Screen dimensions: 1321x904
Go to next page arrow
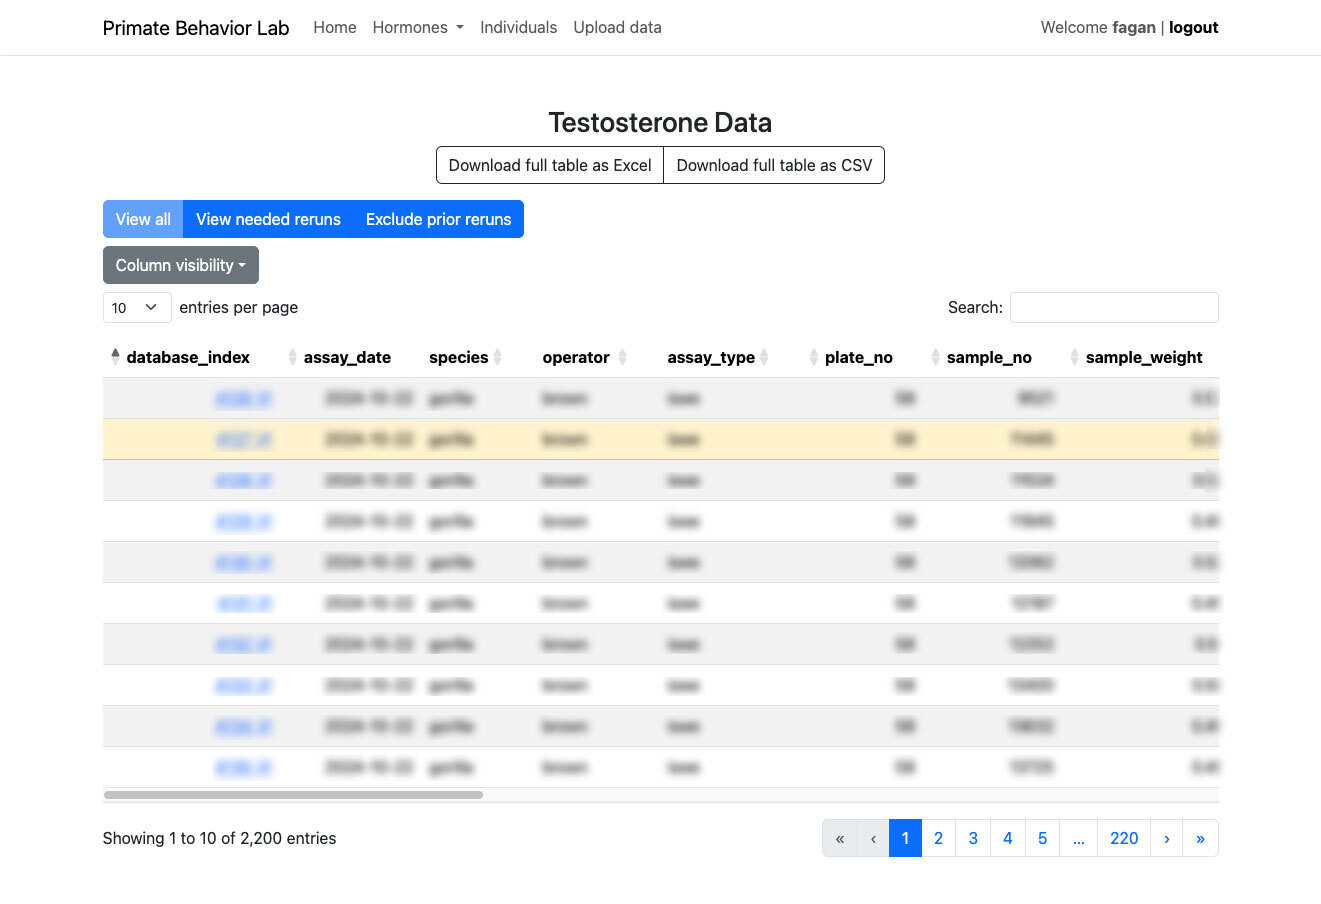pyautogui.click(x=1166, y=838)
